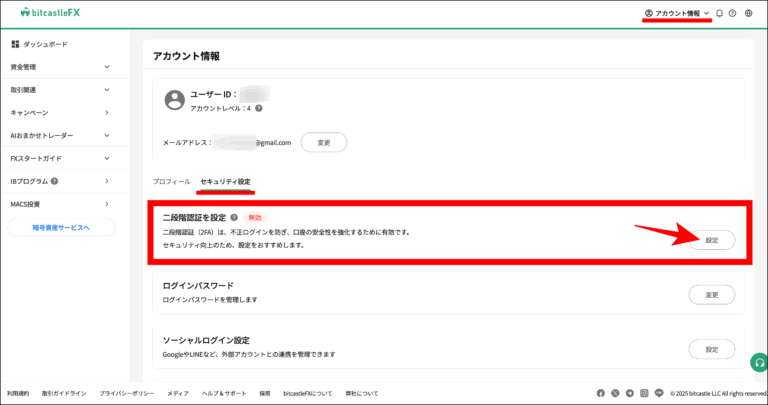Image resolution: width=768 pixels, height=405 pixels.
Task: Open the LINE footer icon
Action: tap(659, 393)
